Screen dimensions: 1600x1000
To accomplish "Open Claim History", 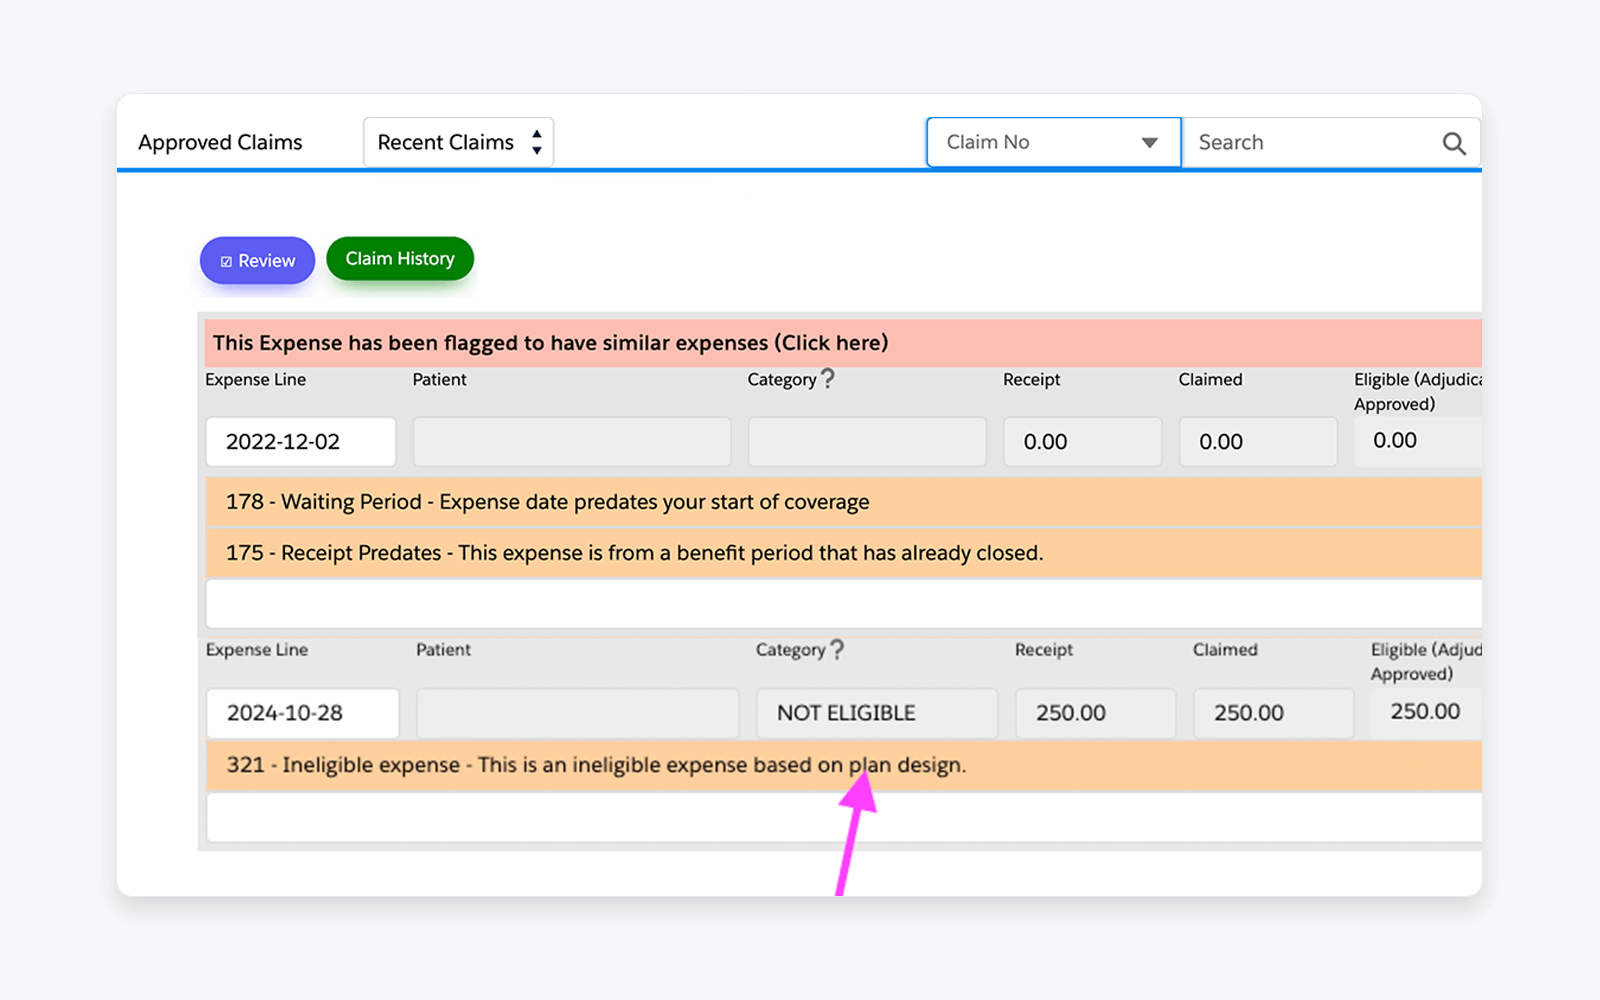I will tap(399, 258).
